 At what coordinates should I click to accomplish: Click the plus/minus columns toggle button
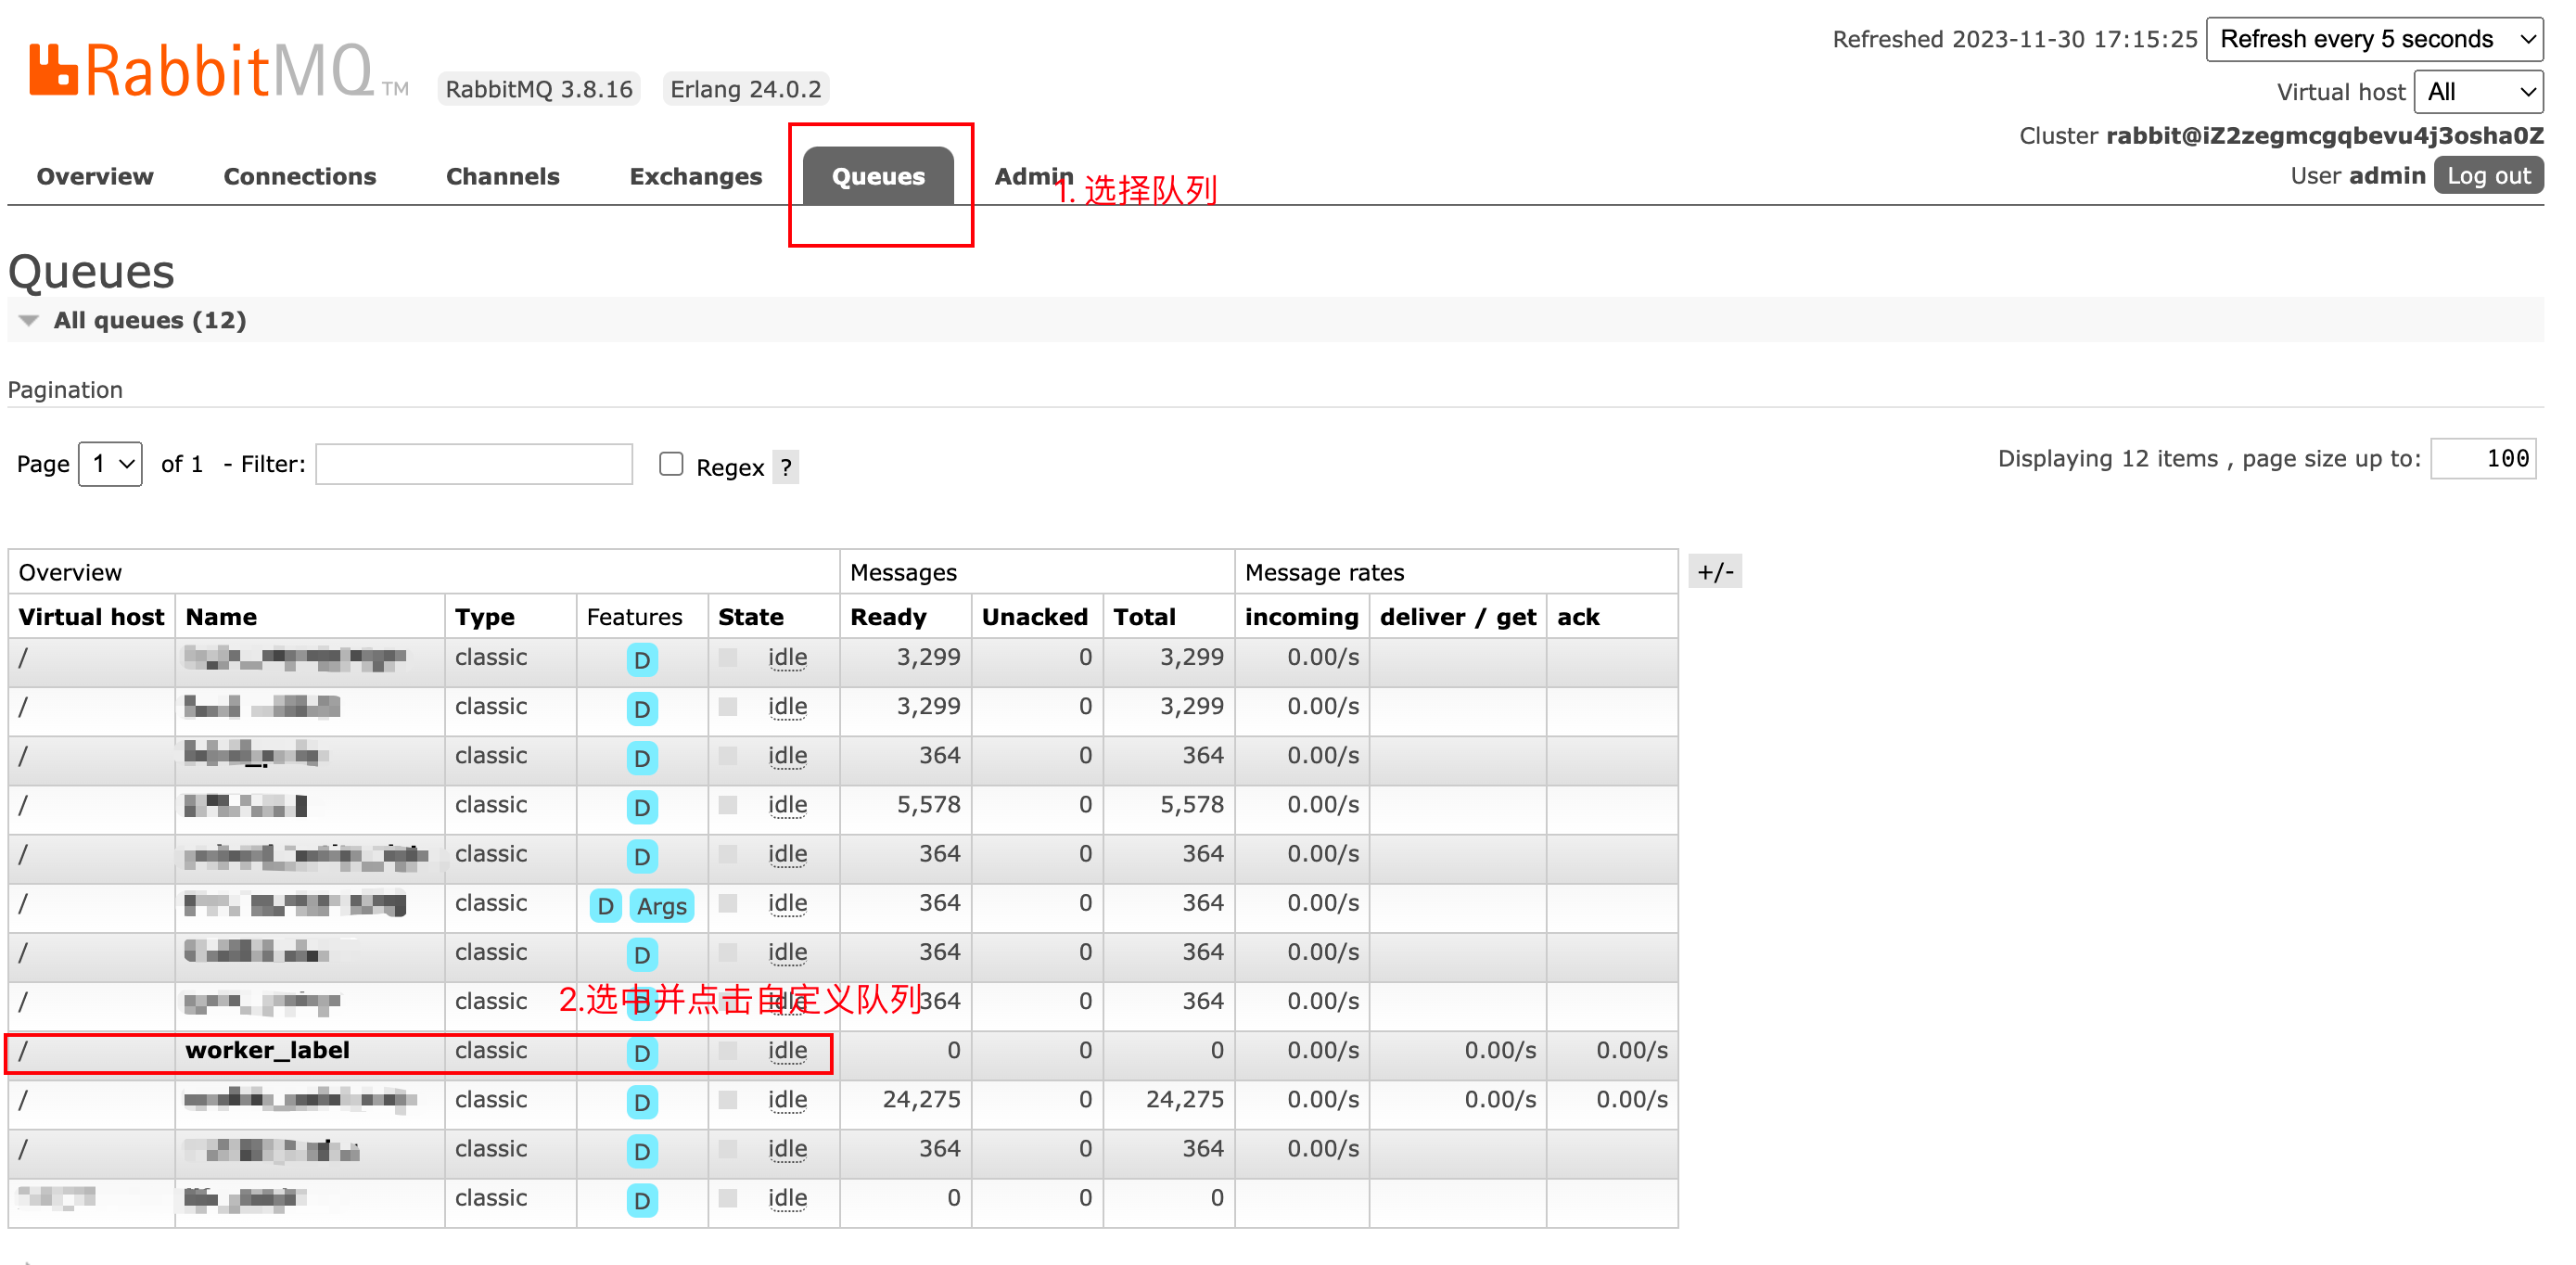click(x=1715, y=572)
